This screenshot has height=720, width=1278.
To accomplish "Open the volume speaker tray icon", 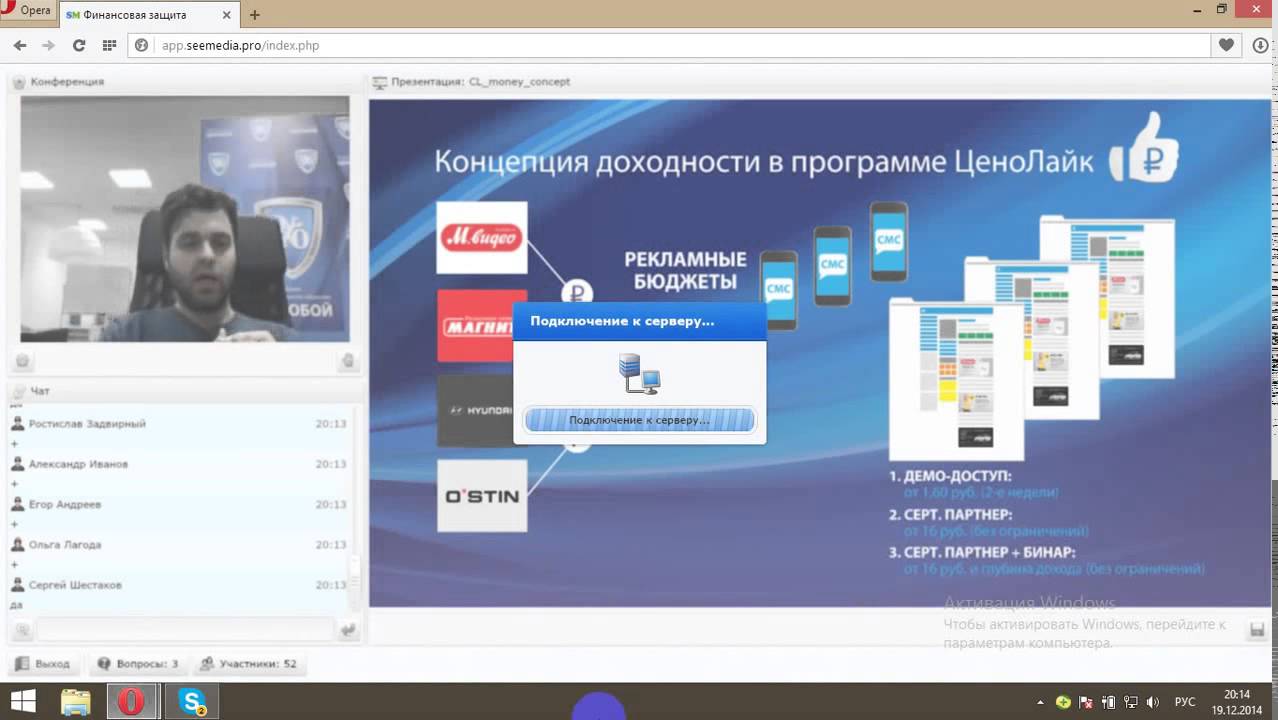I will point(1153,702).
